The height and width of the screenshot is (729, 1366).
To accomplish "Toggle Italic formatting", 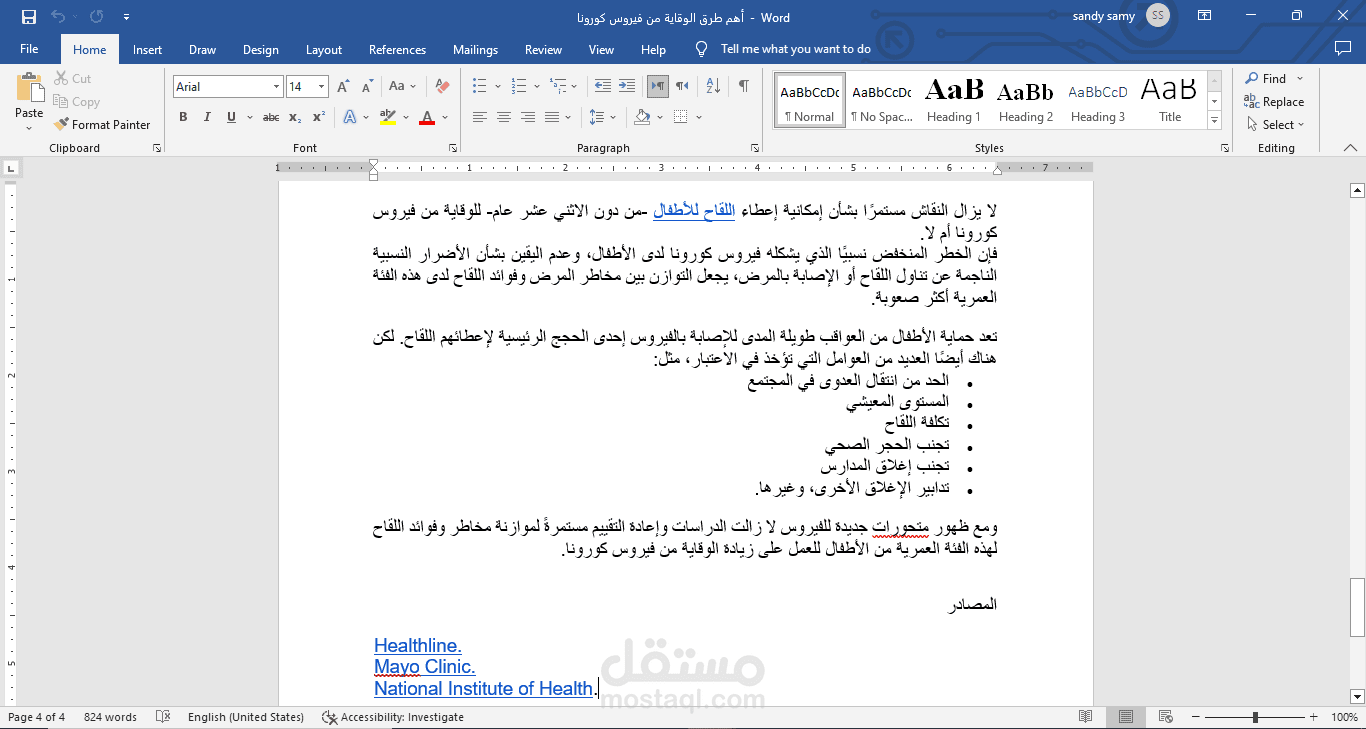I will [207, 117].
